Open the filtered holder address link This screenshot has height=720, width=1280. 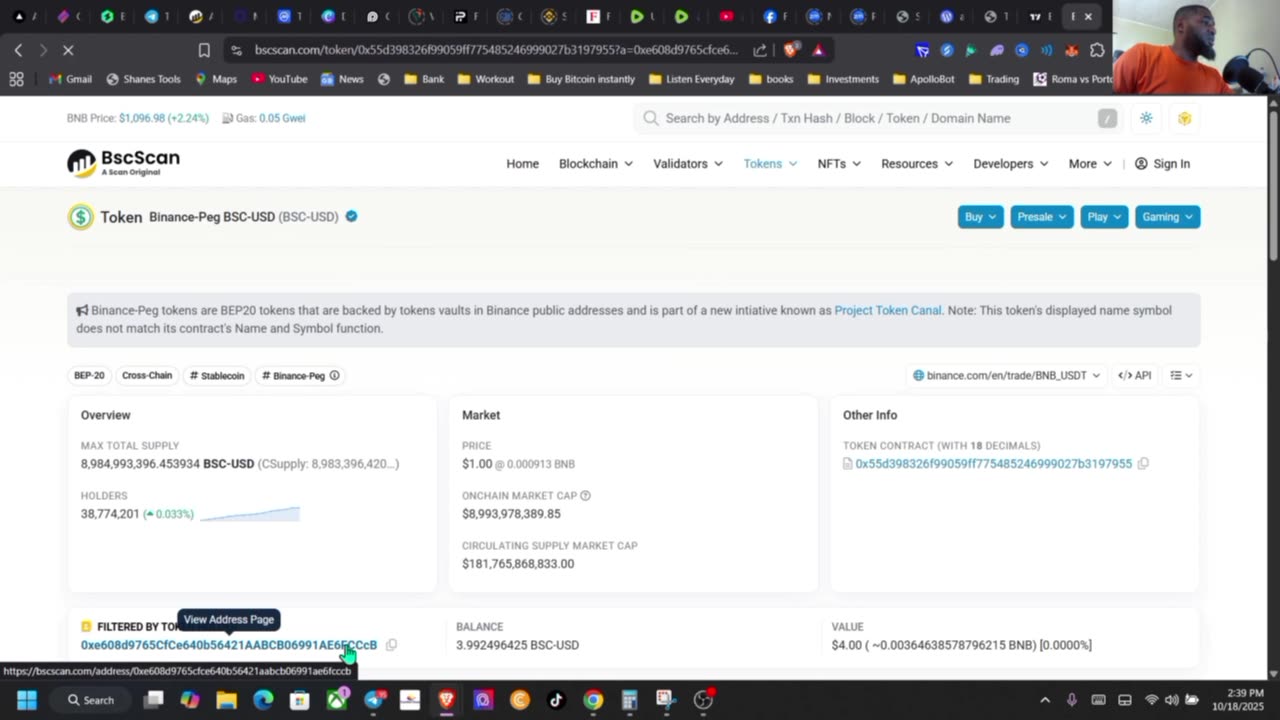coord(229,645)
